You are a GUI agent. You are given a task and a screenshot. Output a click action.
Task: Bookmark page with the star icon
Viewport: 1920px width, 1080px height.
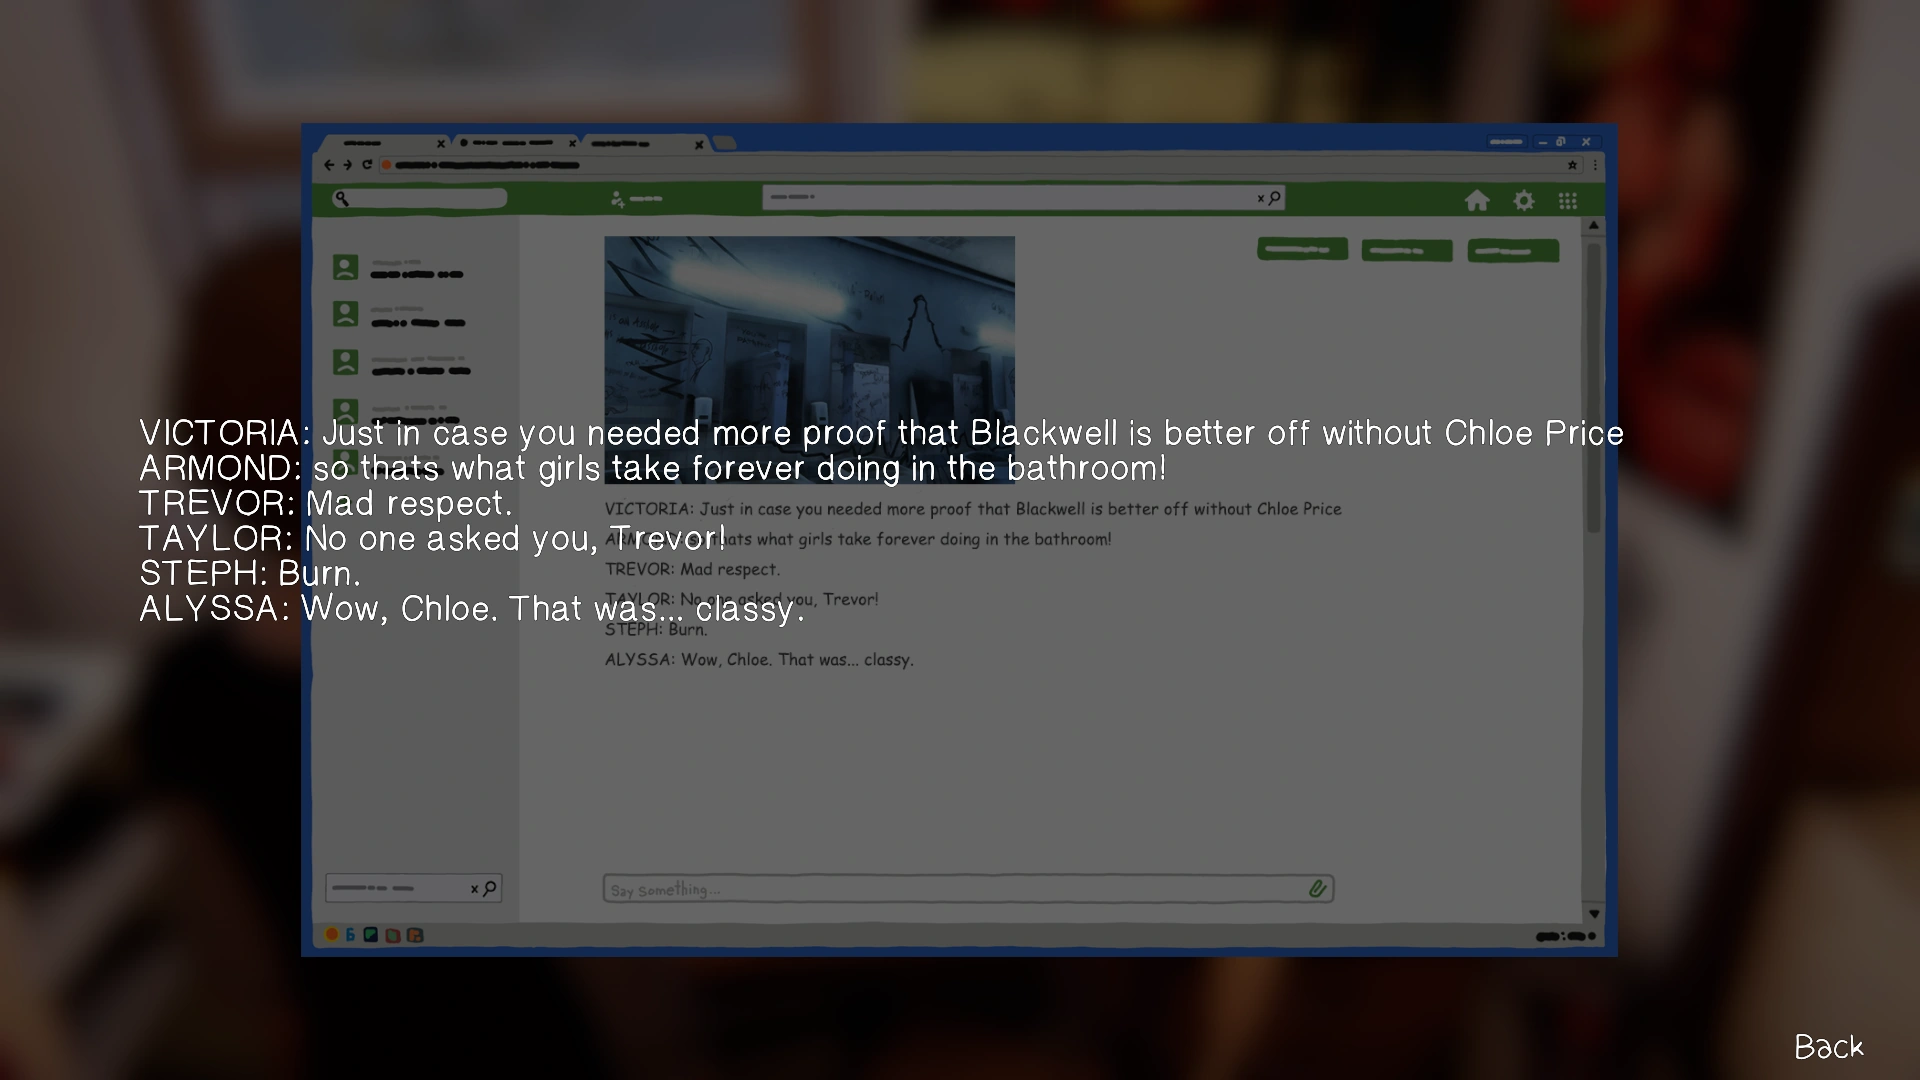click(1572, 165)
